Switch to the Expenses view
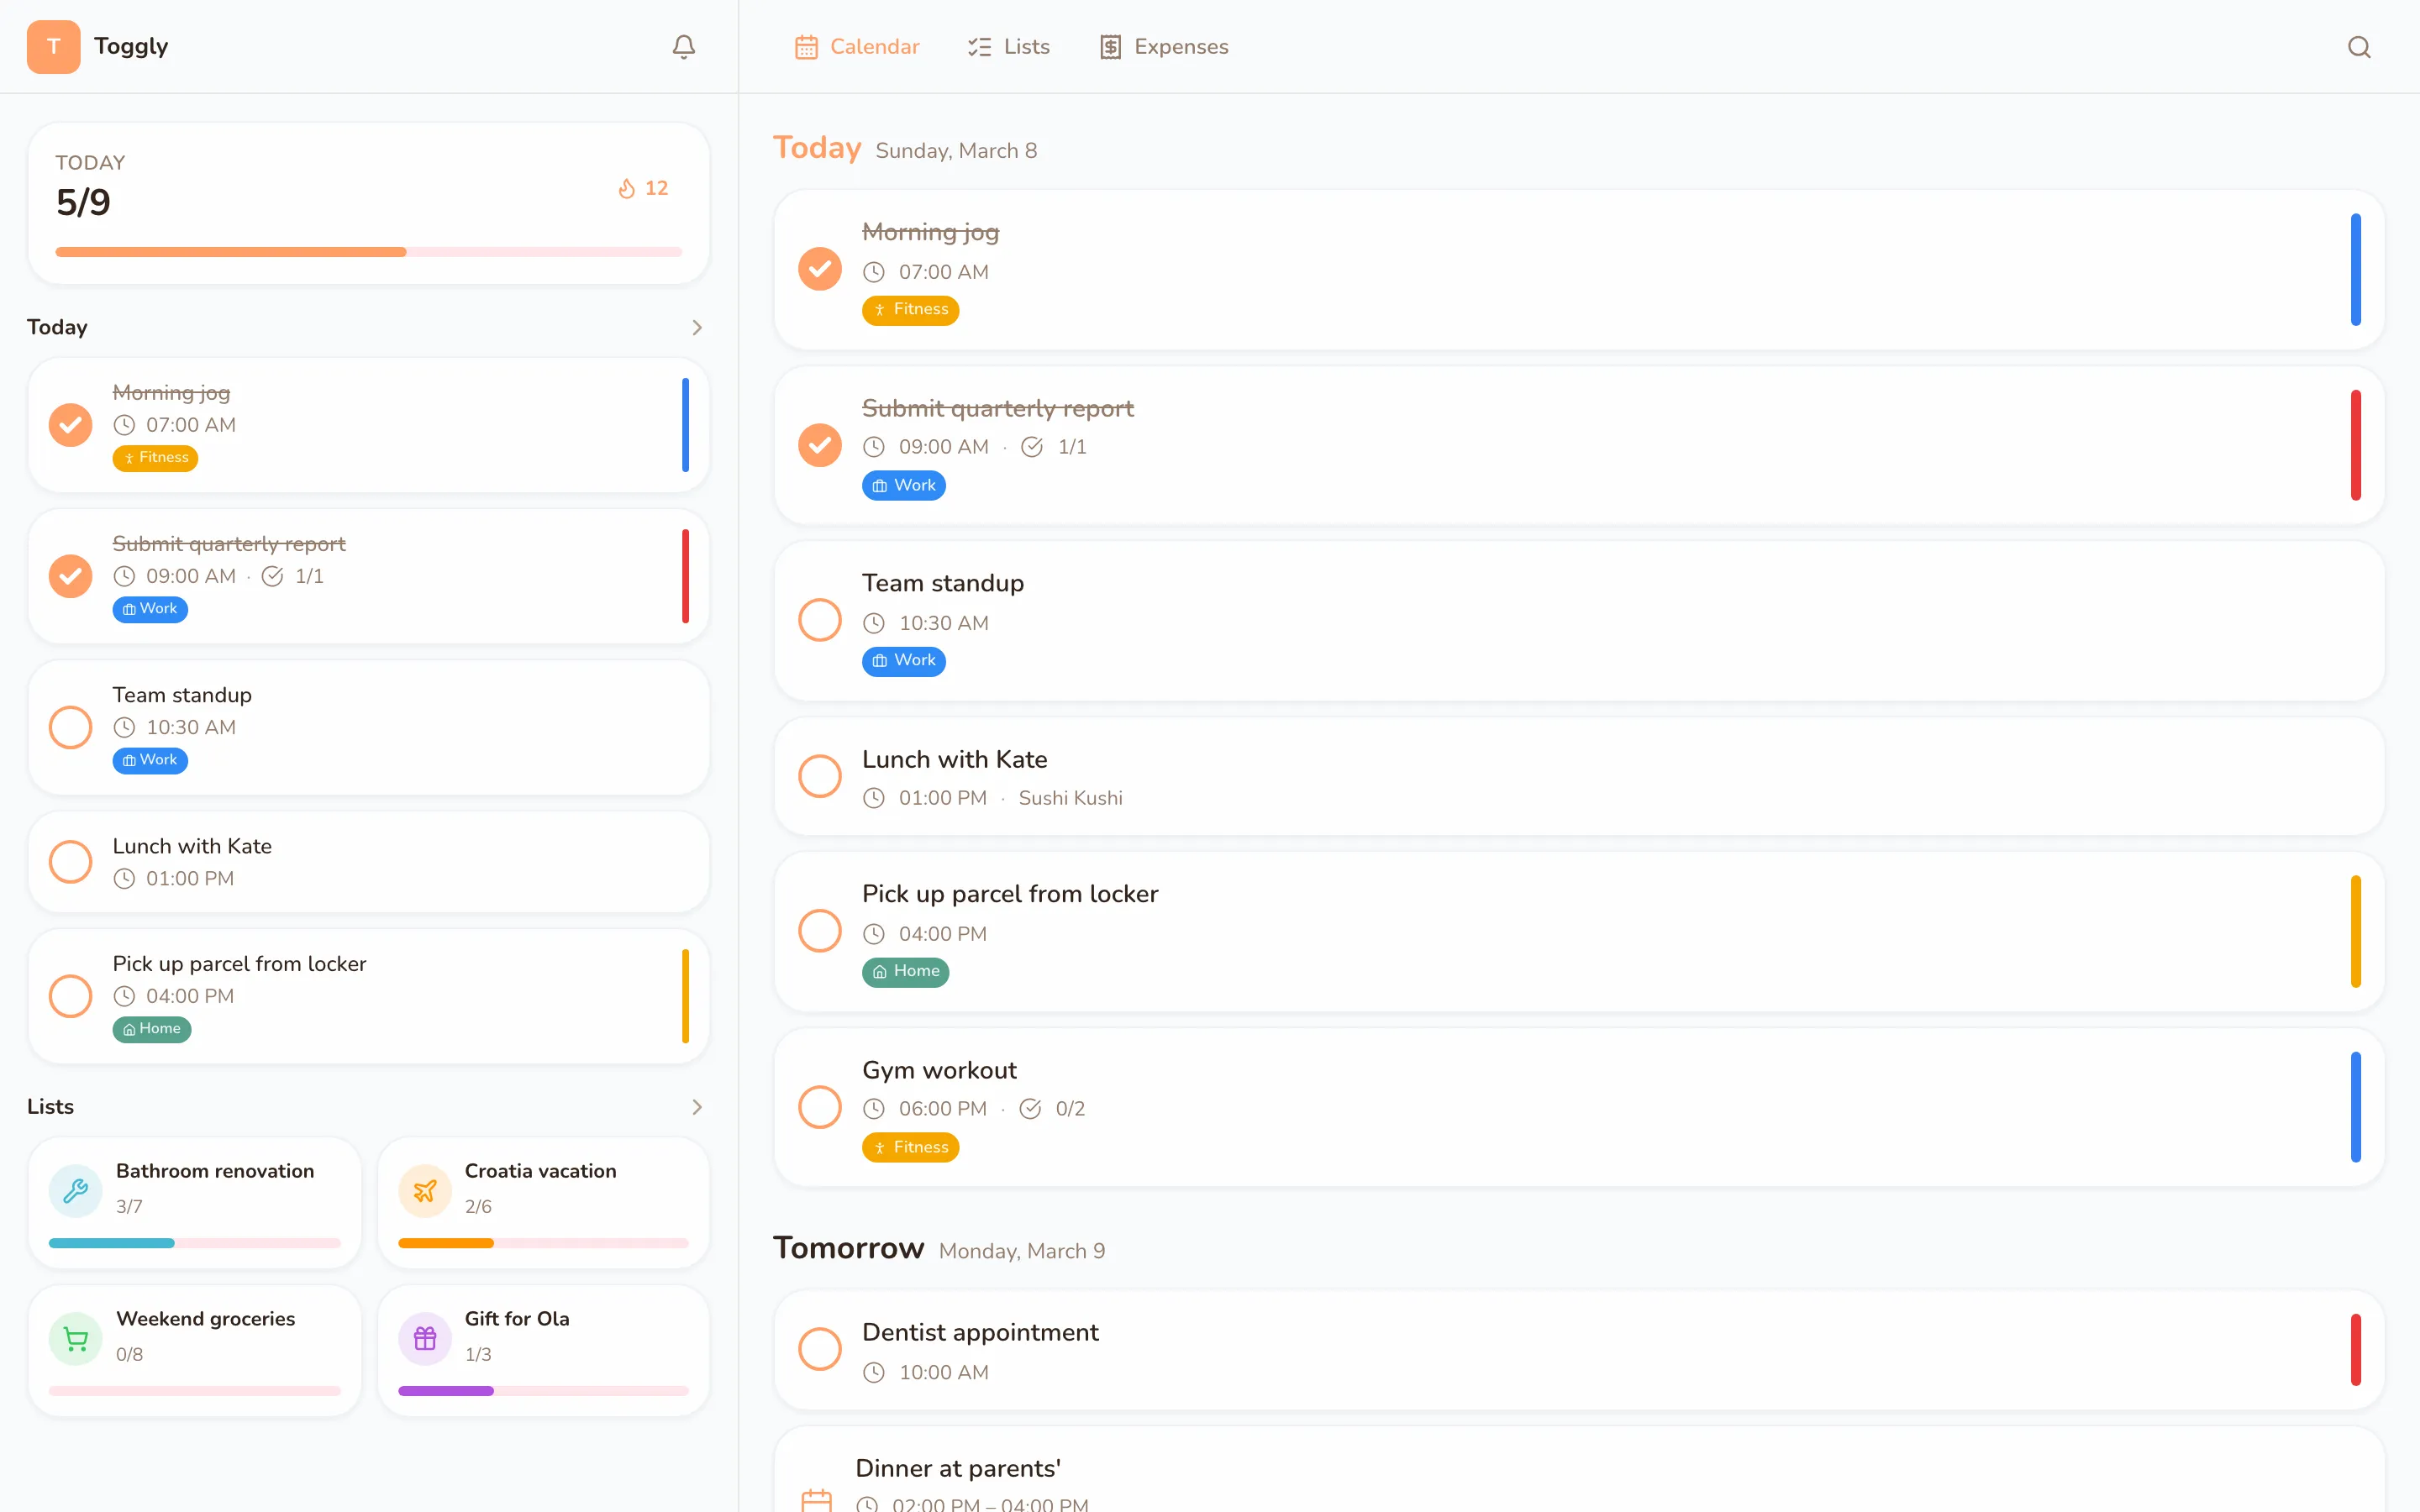Screen dimensions: 2420x1512 [1163, 46]
